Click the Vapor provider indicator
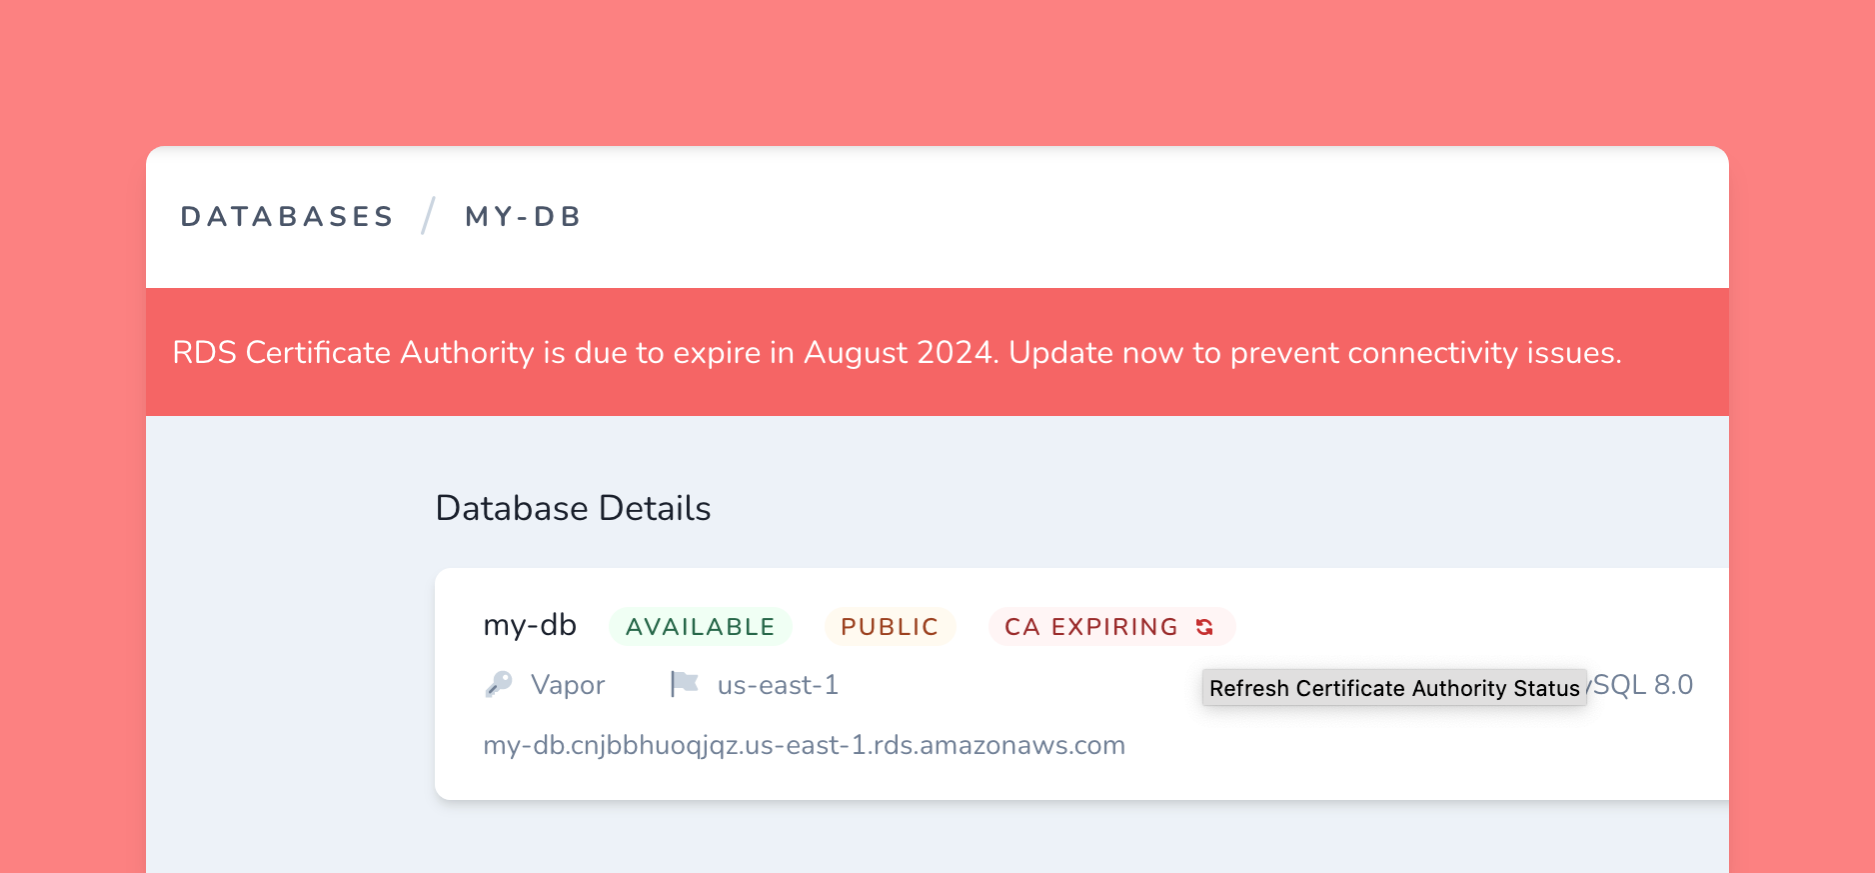 tap(567, 684)
